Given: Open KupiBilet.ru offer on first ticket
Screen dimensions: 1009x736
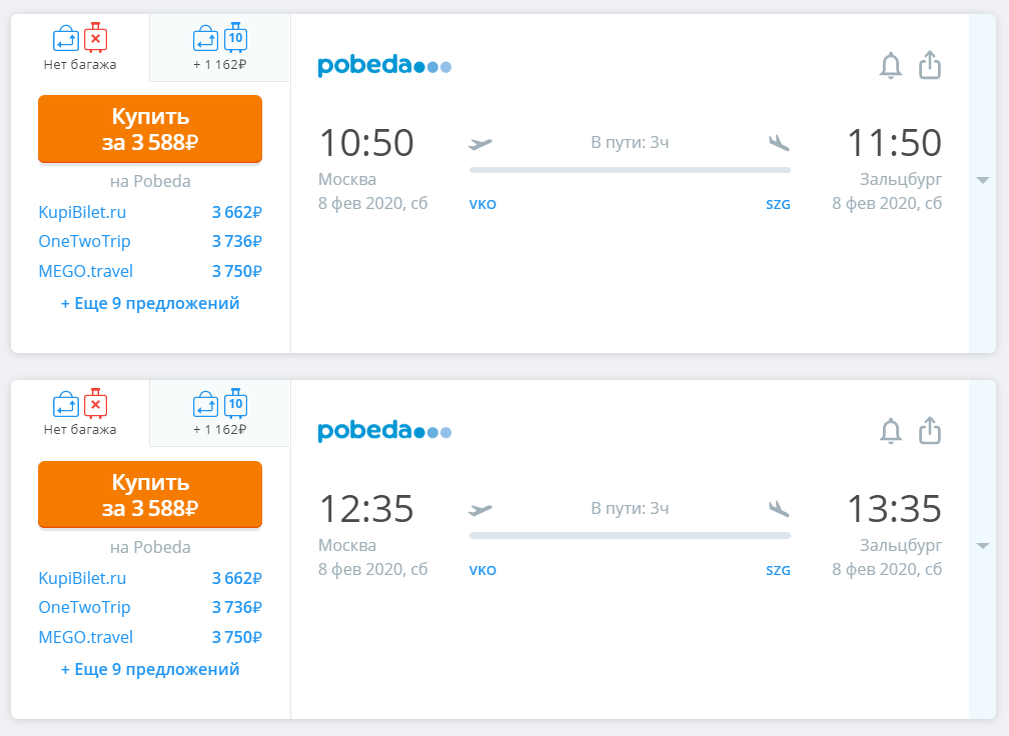Looking at the screenshot, I should point(150,212).
